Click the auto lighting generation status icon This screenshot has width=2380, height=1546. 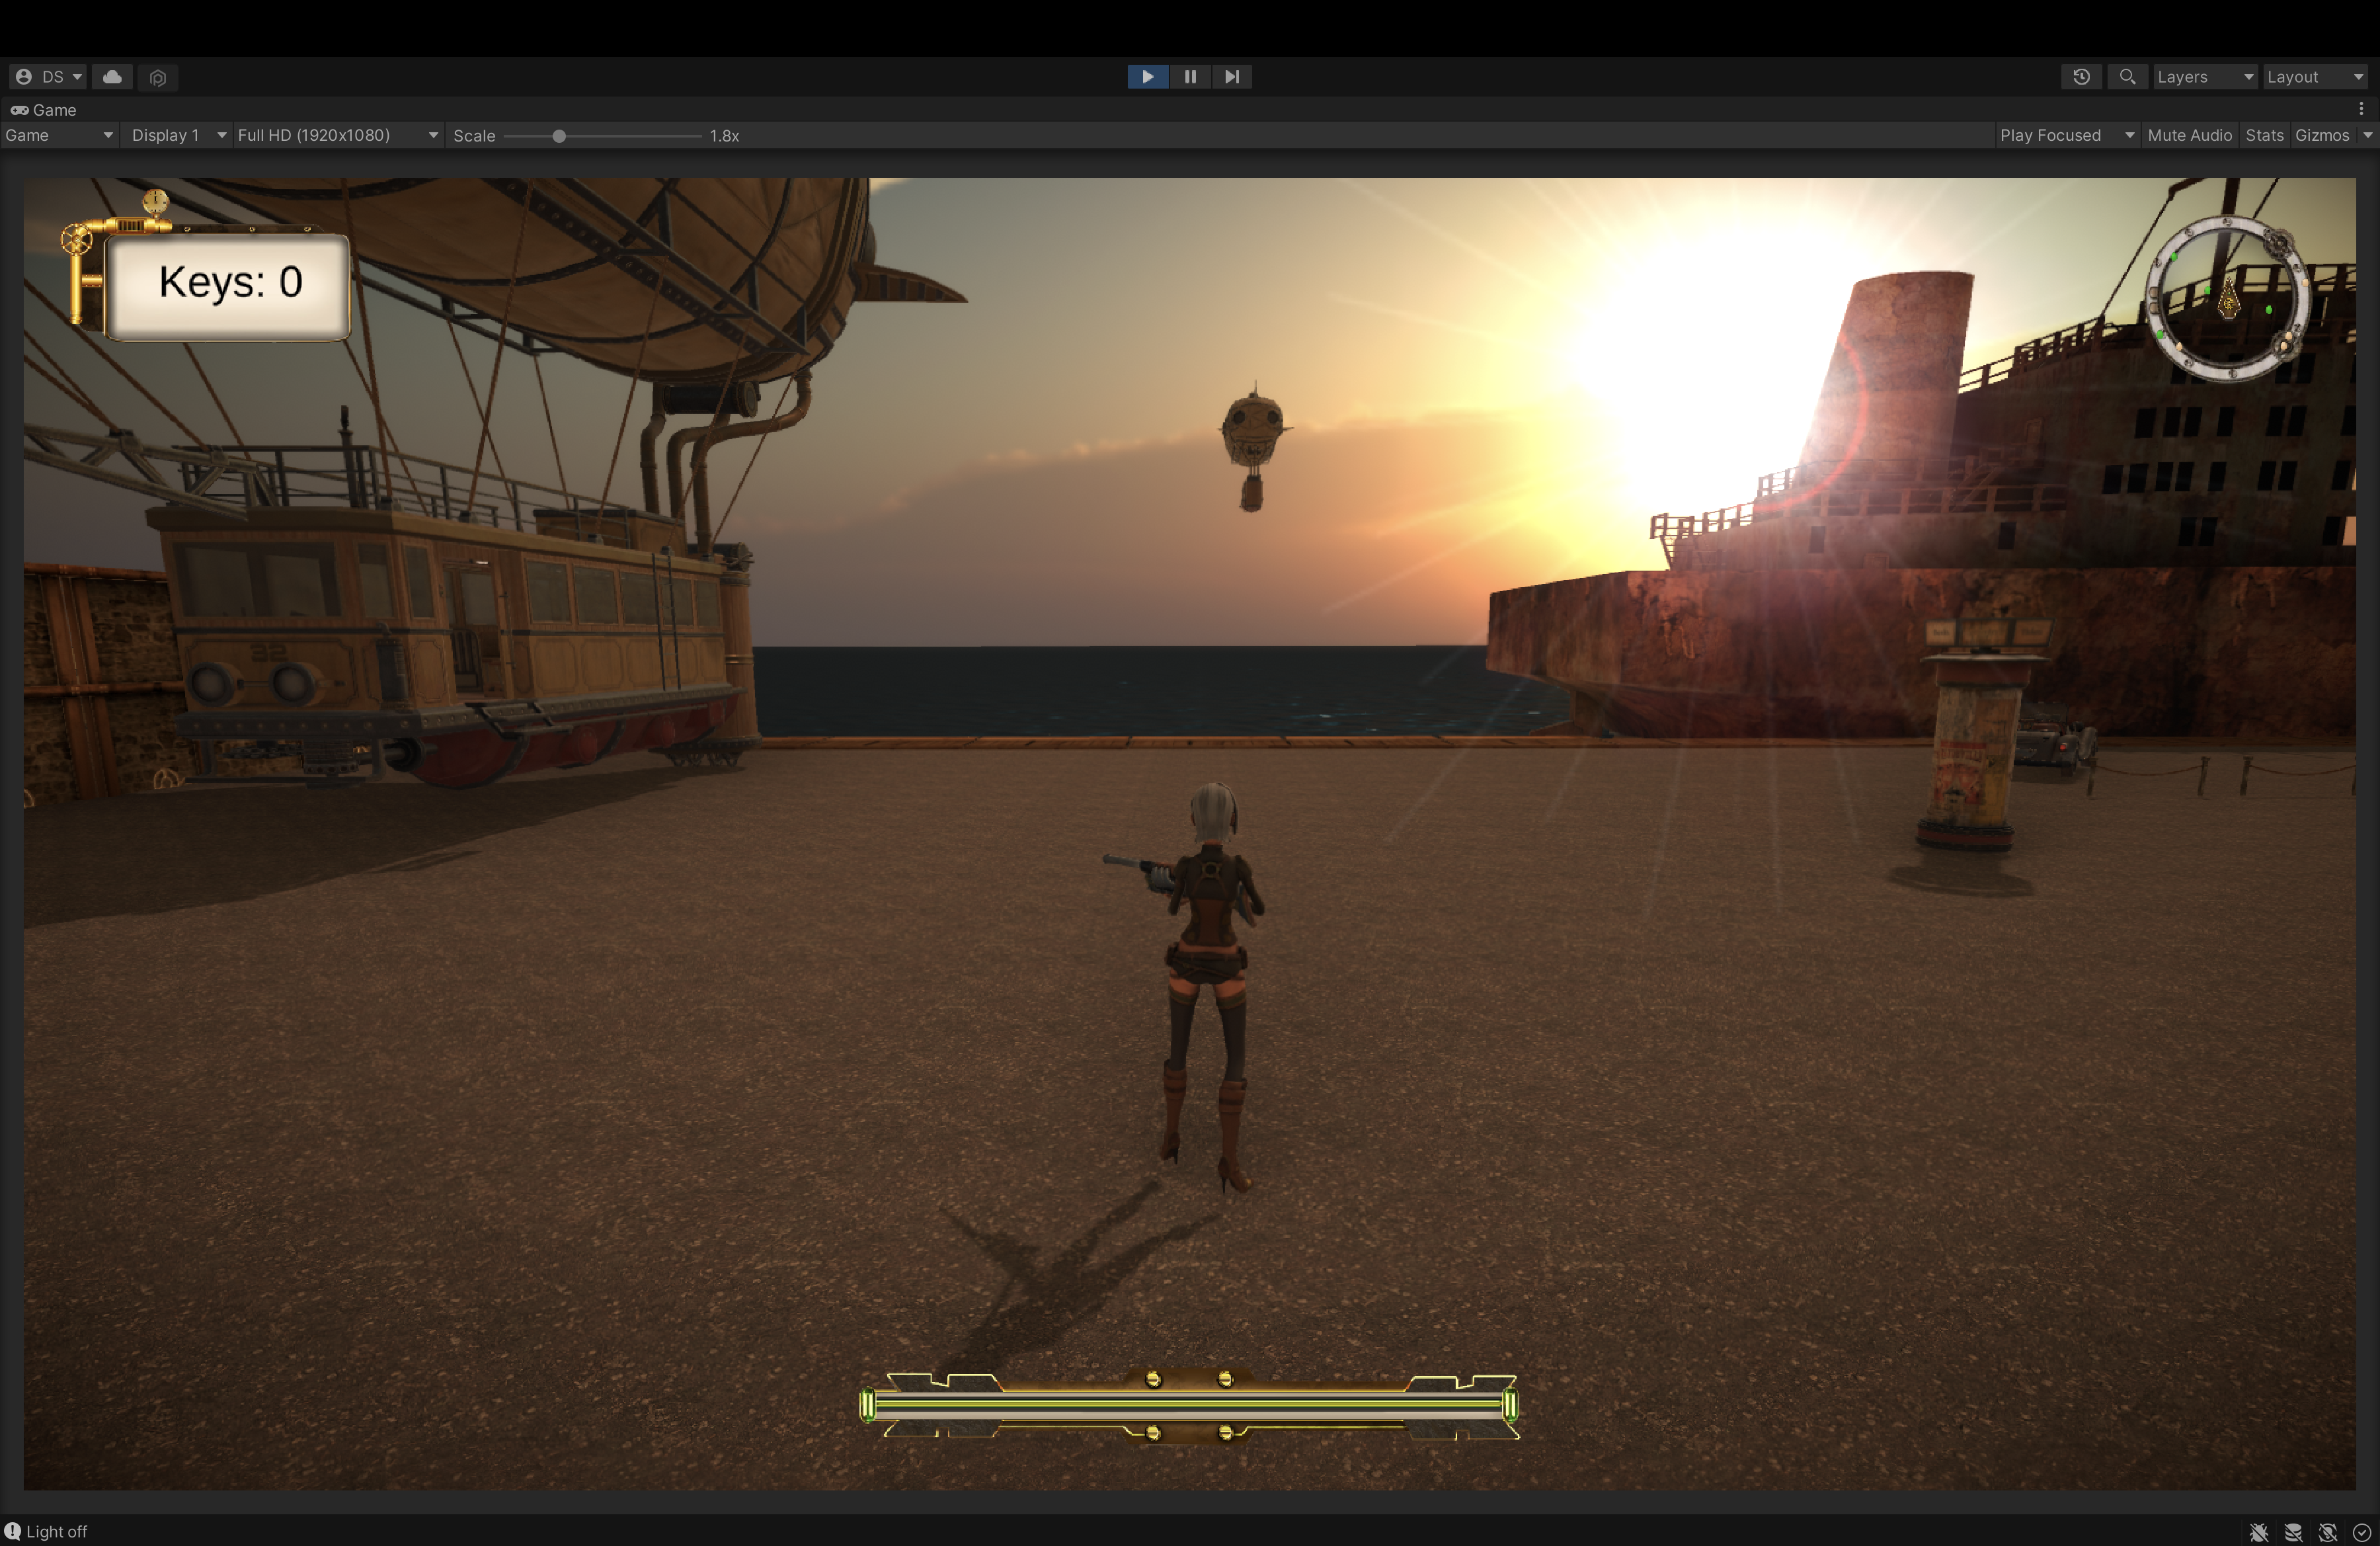coord(2328,1532)
